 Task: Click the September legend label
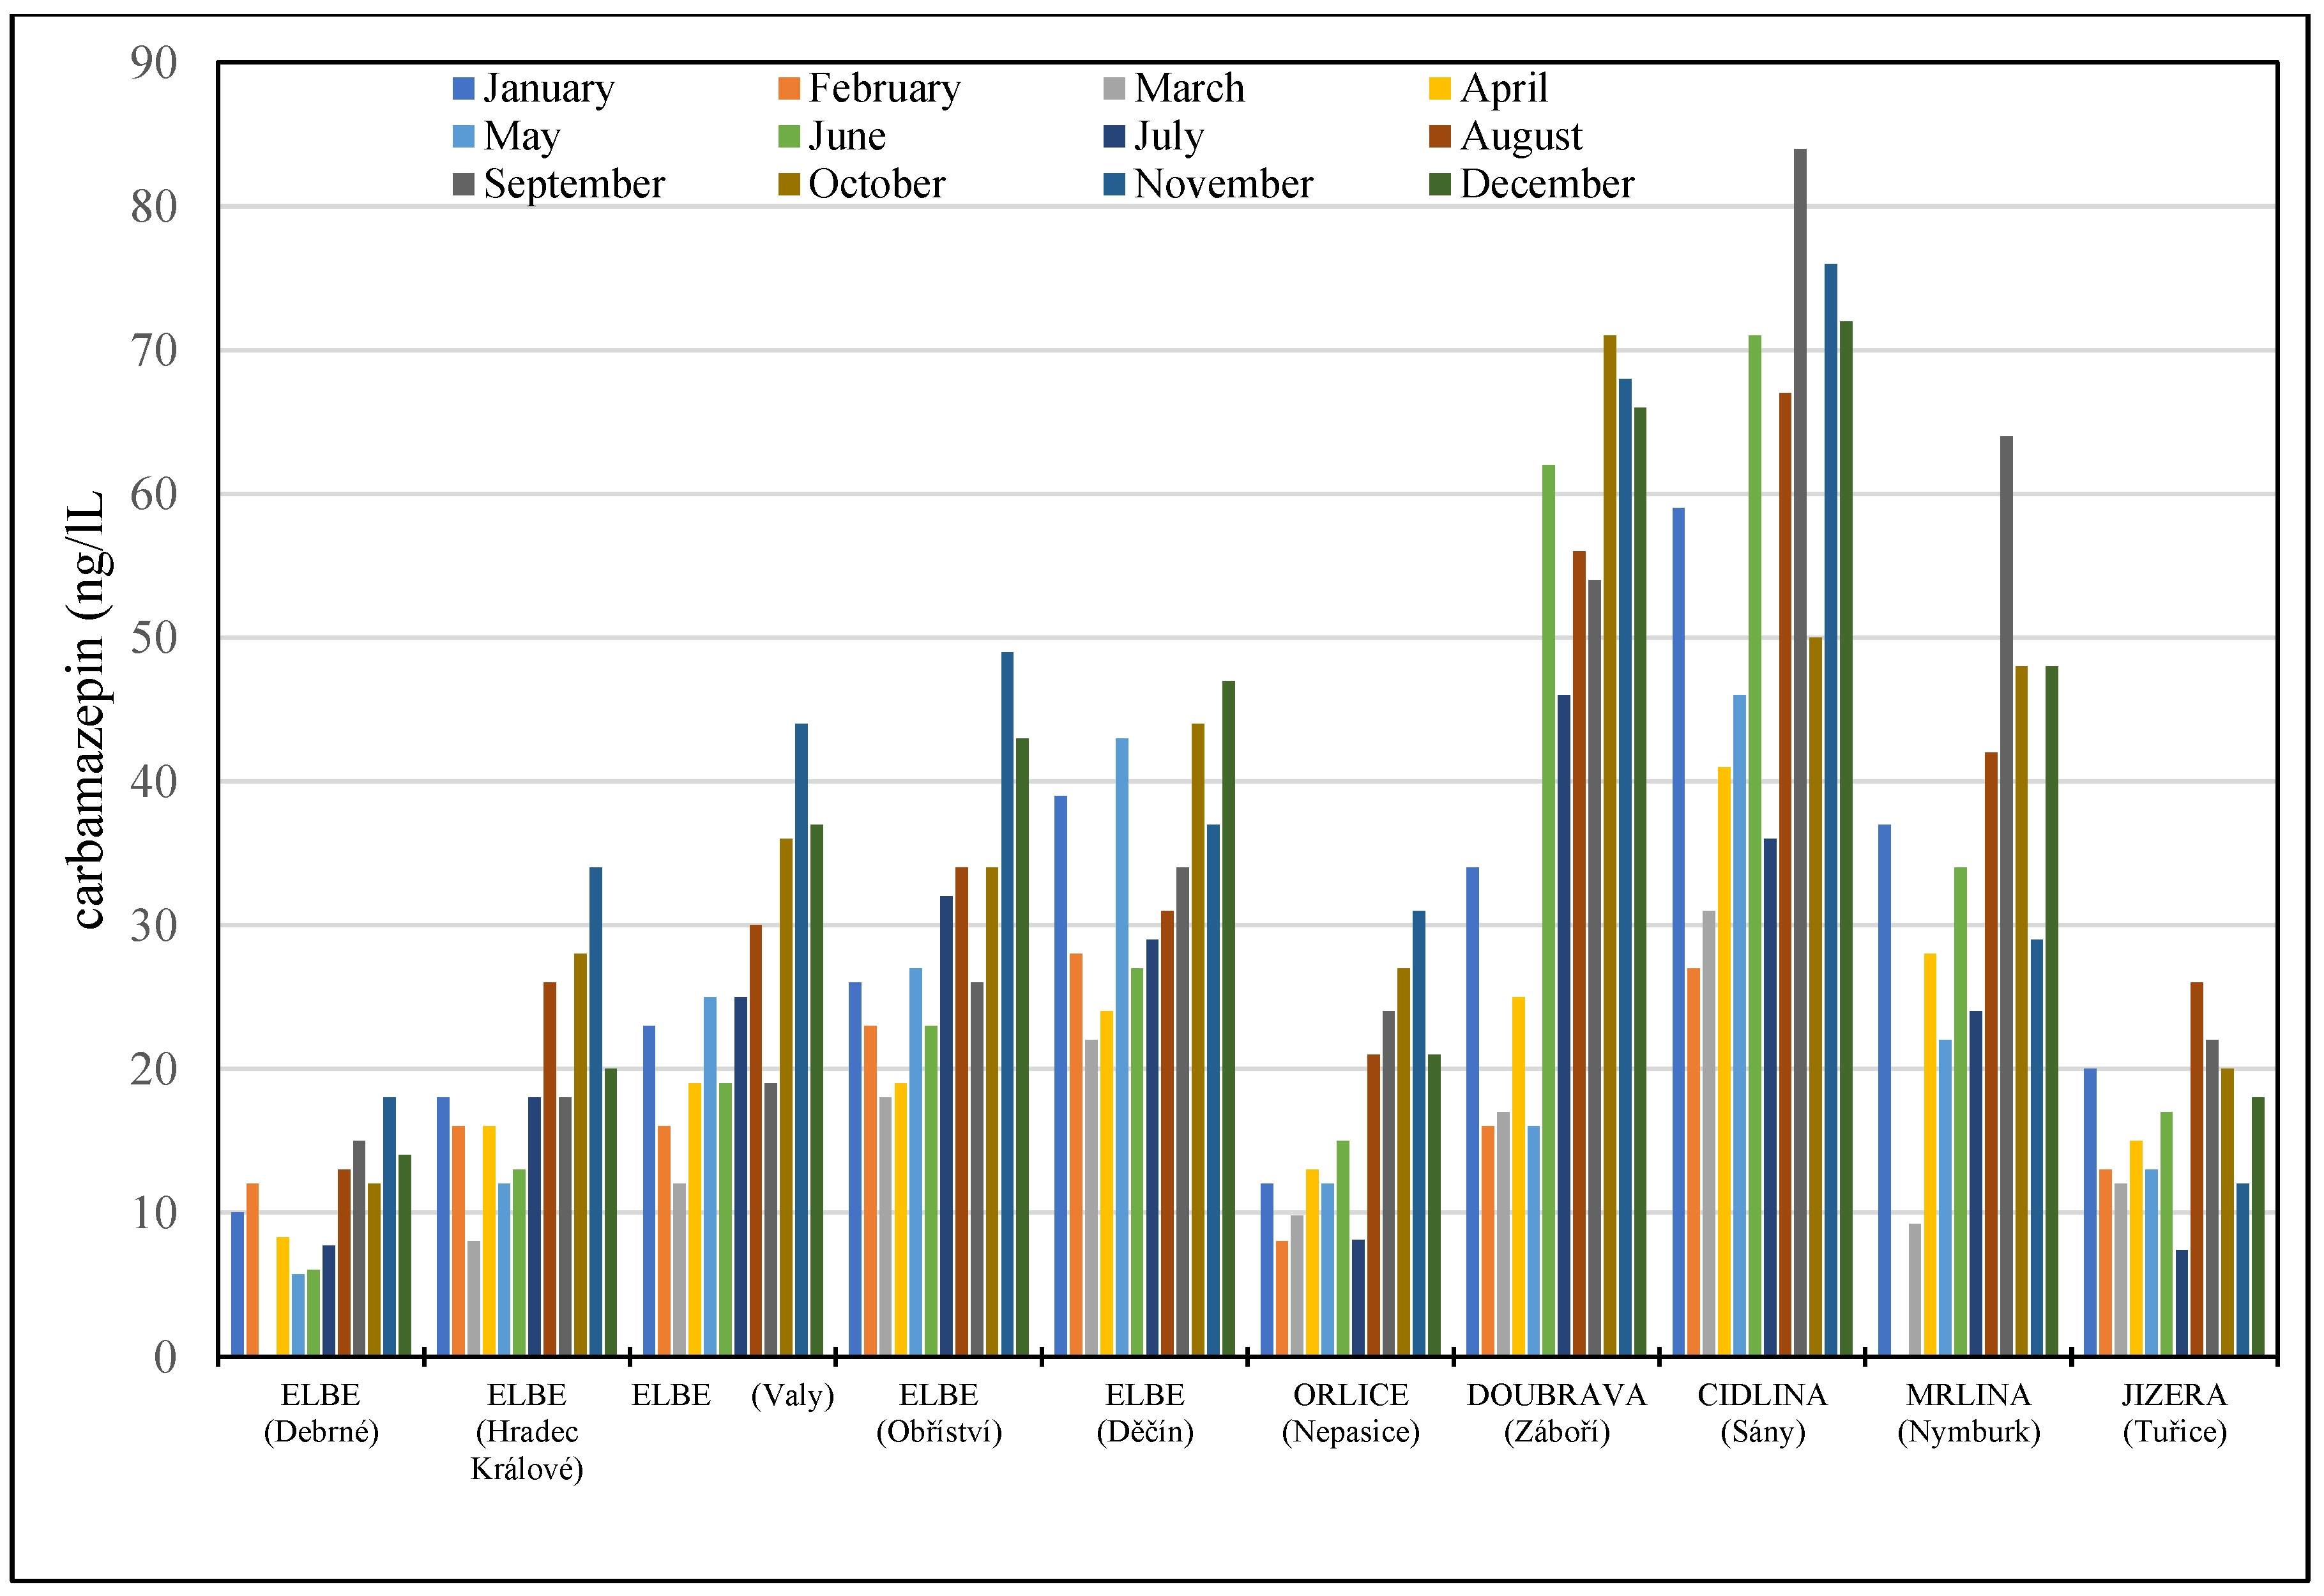coord(574,184)
